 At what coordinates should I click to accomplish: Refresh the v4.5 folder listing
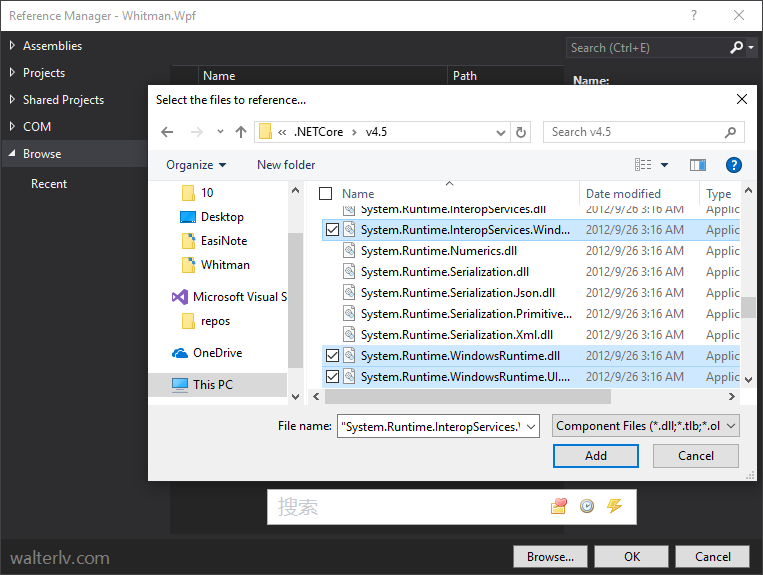click(x=521, y=132)
